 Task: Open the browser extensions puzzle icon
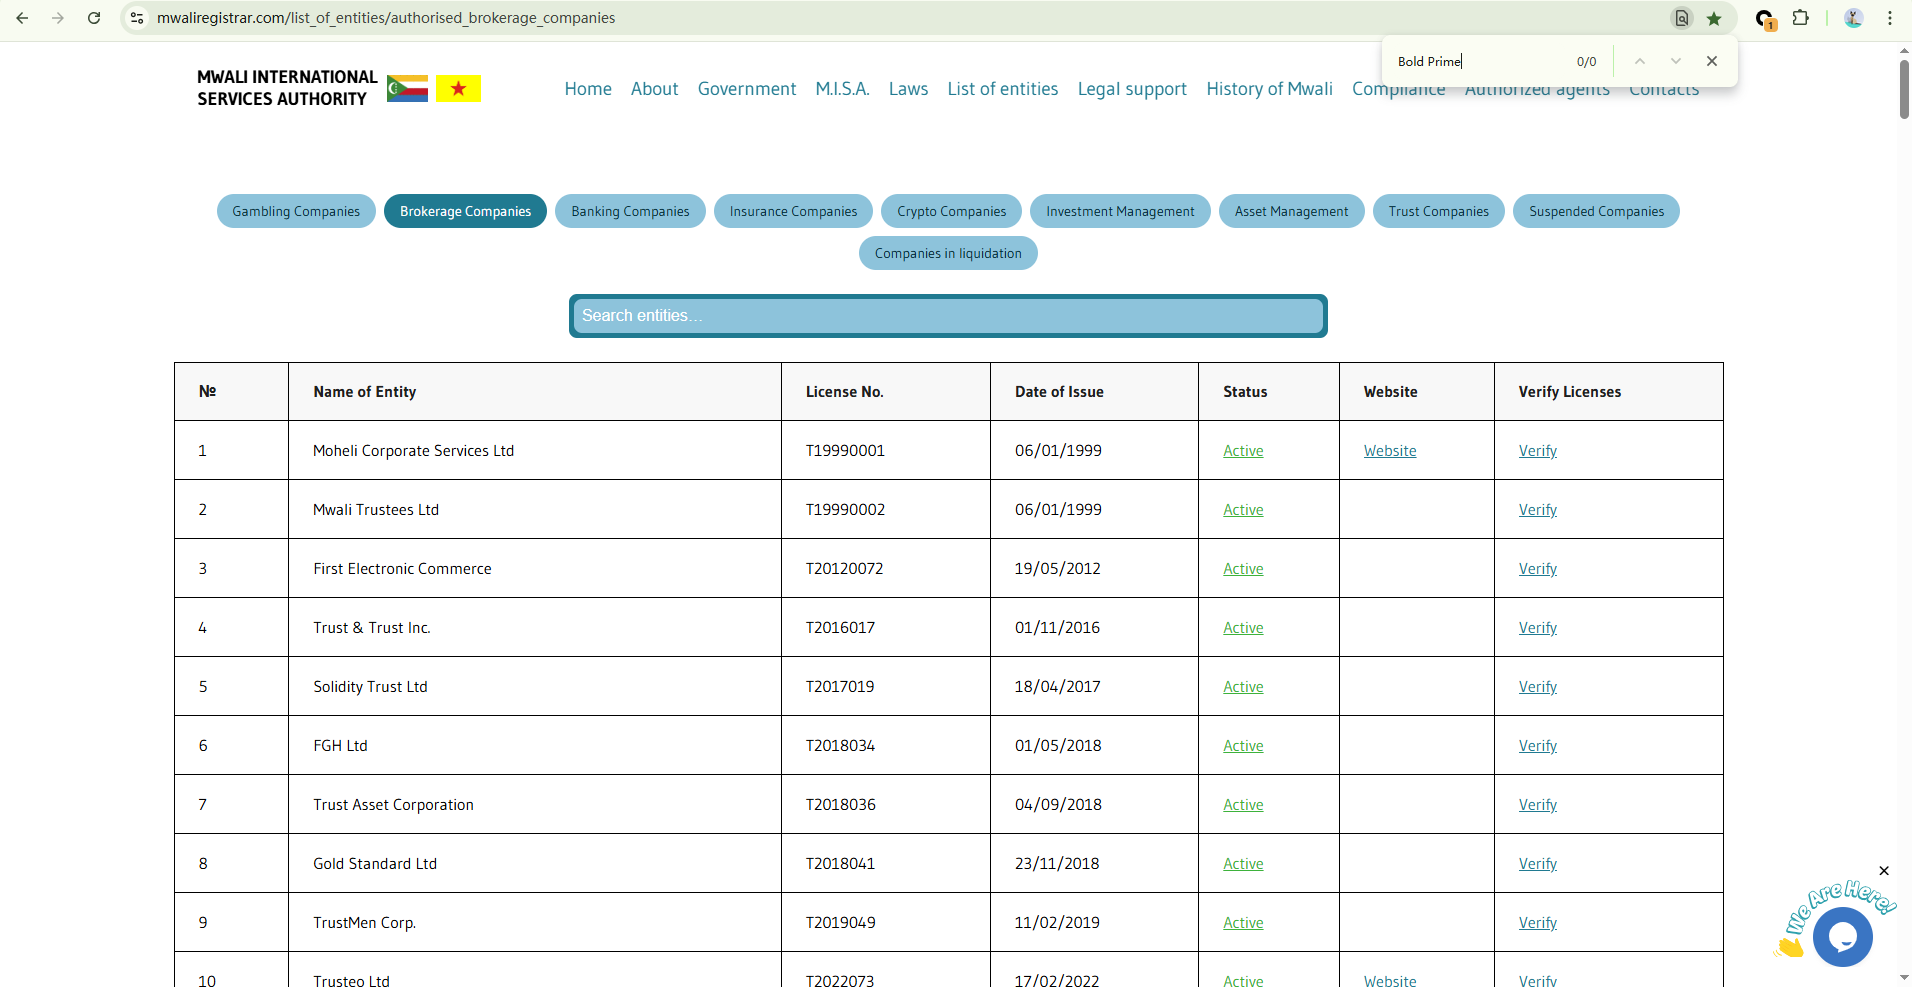click(1801, 18)
